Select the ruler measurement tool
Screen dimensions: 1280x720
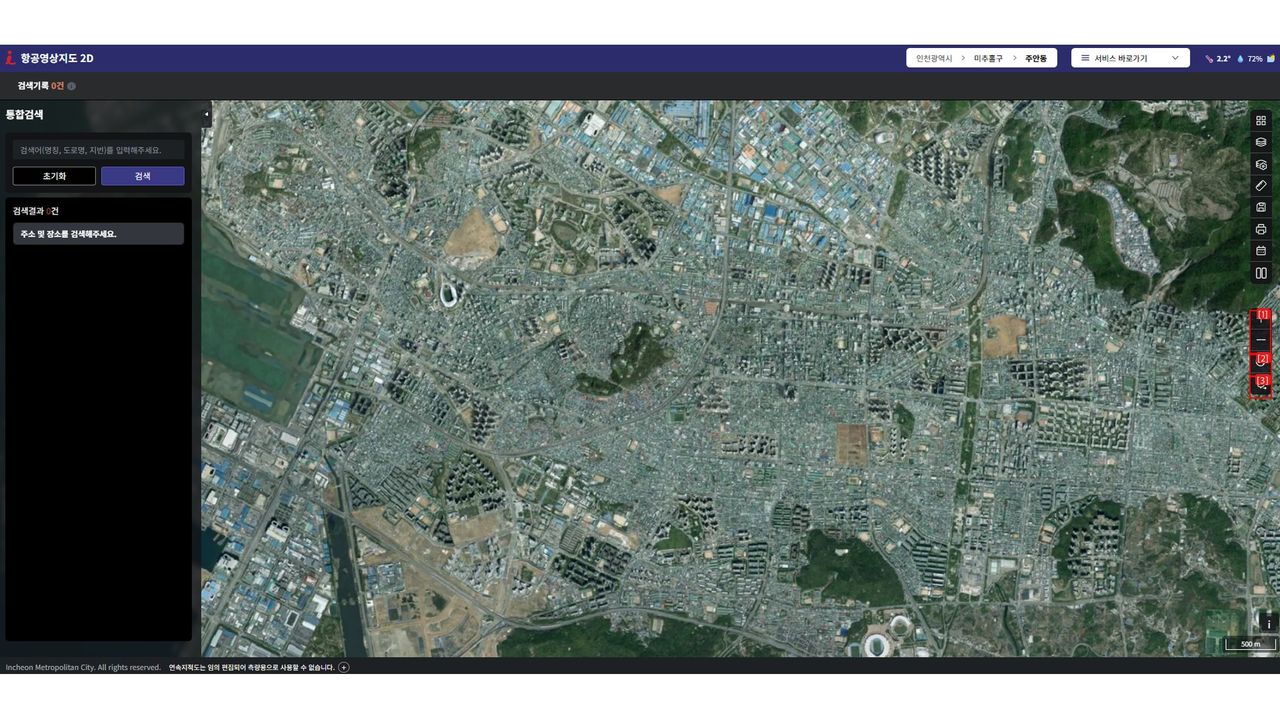point(1261,186)
